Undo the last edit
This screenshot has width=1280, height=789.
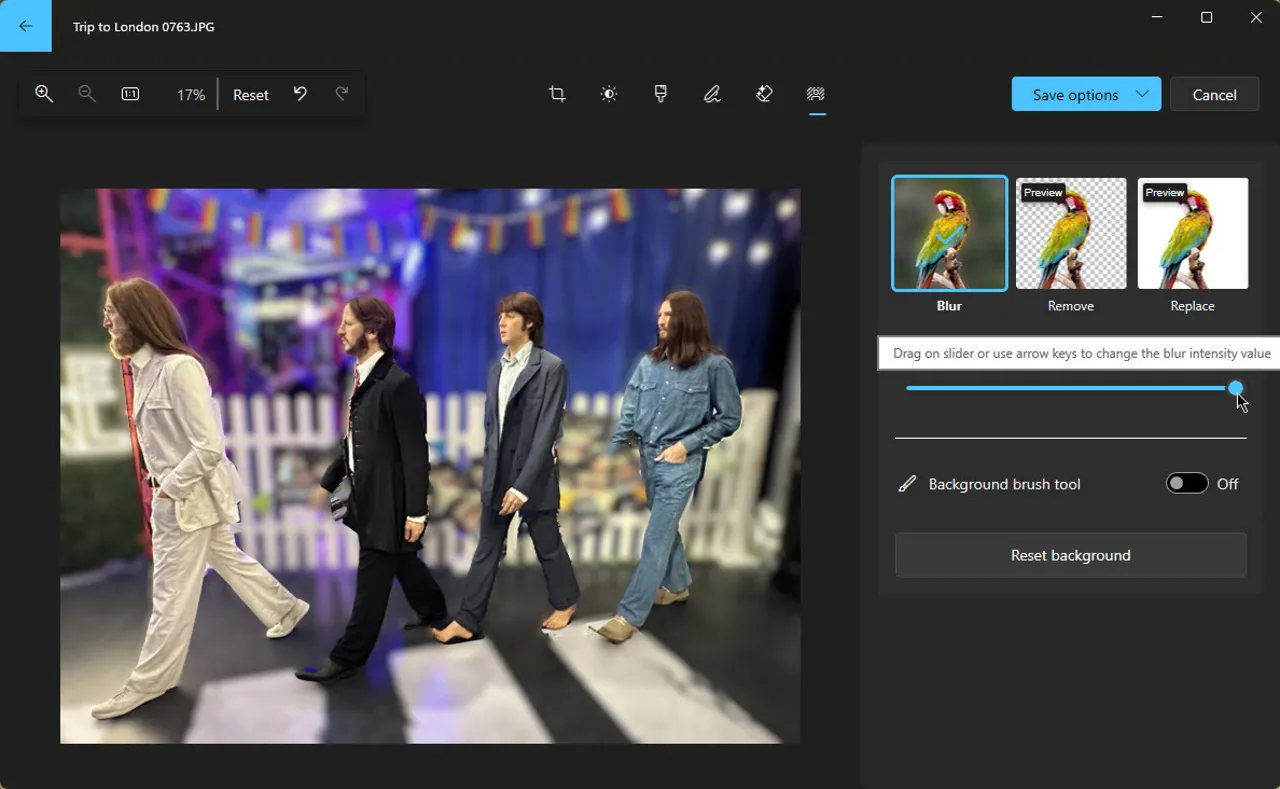tap(300, 93)
